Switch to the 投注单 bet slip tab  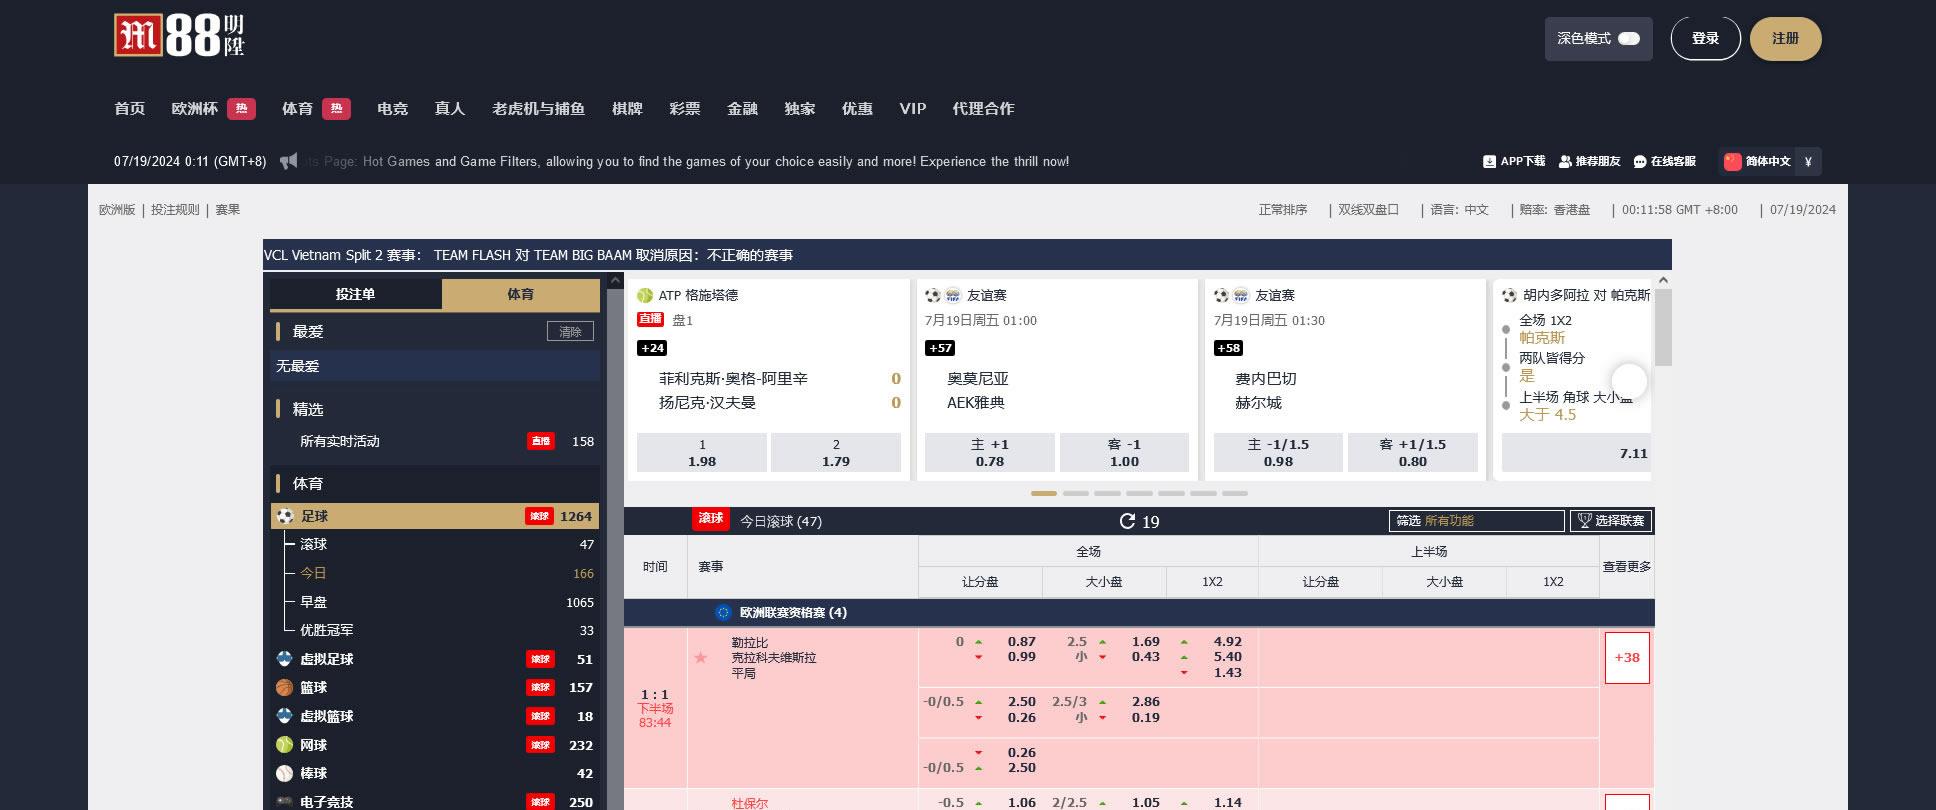pos(355,294)
